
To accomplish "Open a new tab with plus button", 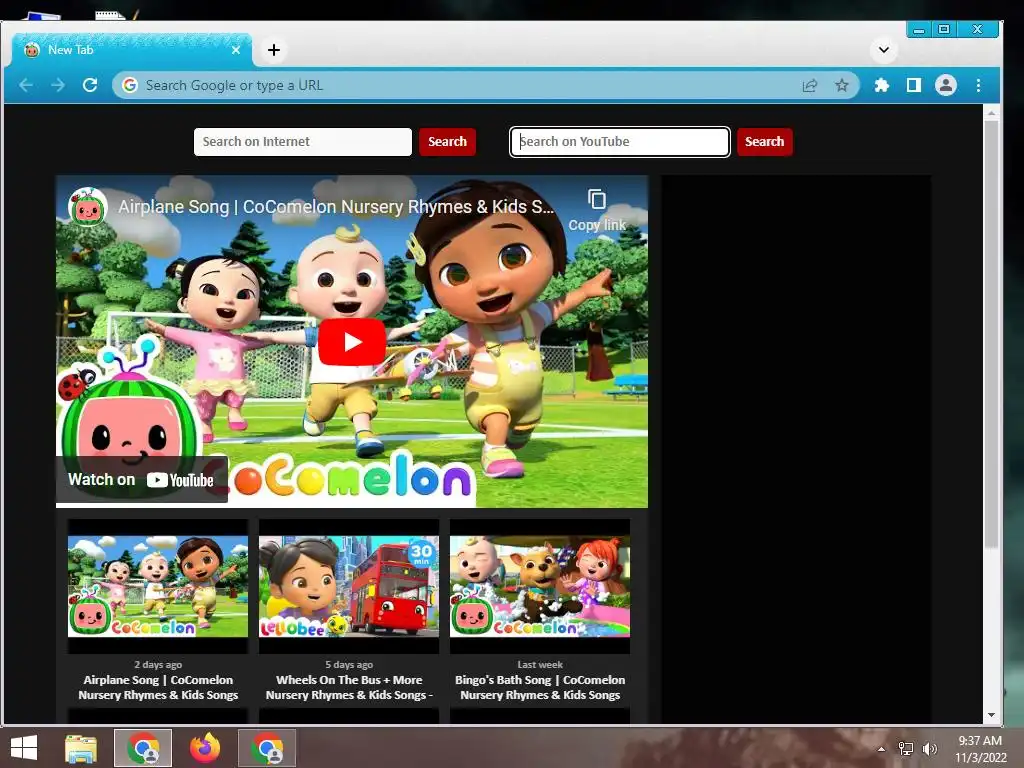I will pos(274,50).
